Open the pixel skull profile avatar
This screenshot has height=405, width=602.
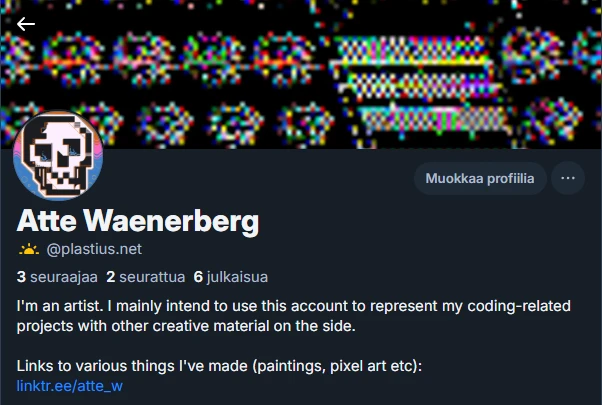(x=58, y=155)
